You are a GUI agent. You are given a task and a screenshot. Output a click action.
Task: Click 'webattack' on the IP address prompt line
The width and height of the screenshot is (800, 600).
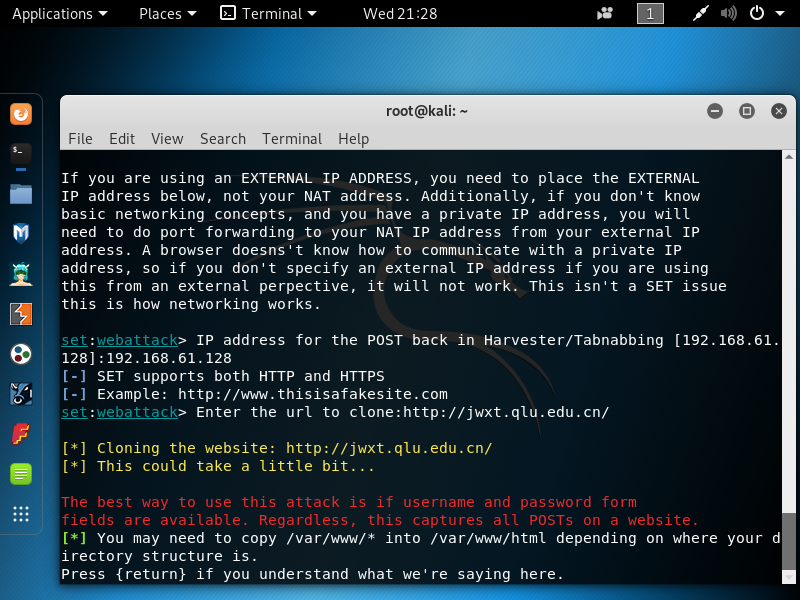click(x=137, y=340)
